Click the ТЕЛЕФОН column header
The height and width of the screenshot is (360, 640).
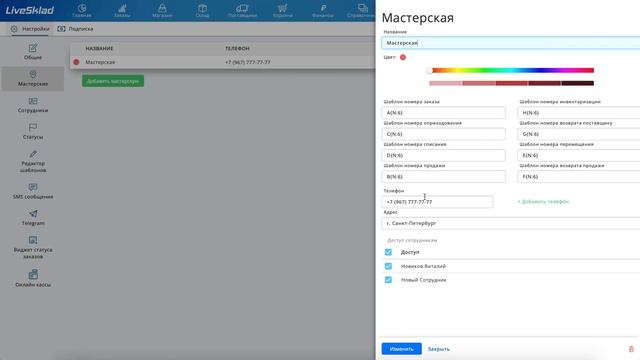(x=237, y=48)
